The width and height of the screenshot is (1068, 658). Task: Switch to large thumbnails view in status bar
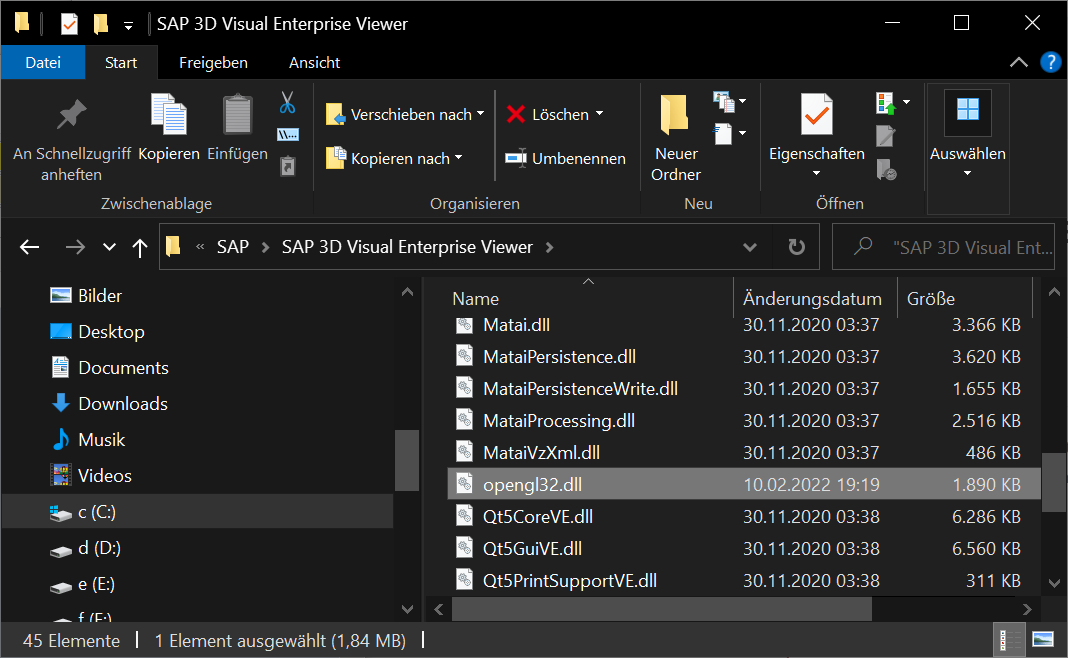1043,640
